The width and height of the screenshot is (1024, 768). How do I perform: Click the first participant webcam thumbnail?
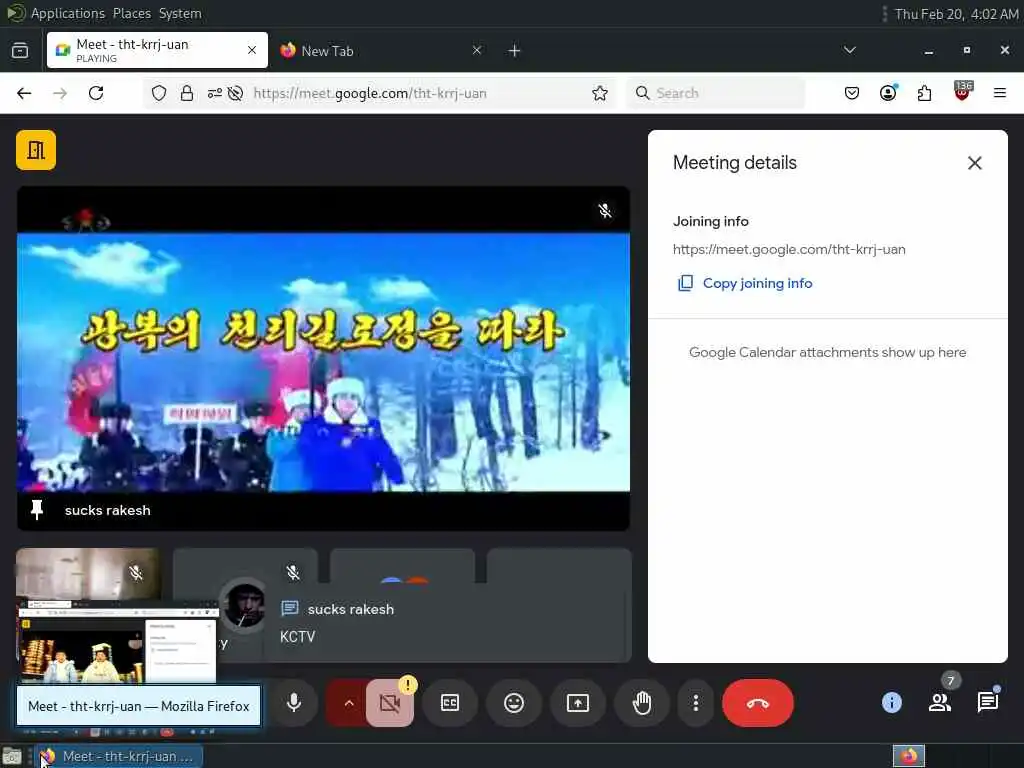pos(88,573)
